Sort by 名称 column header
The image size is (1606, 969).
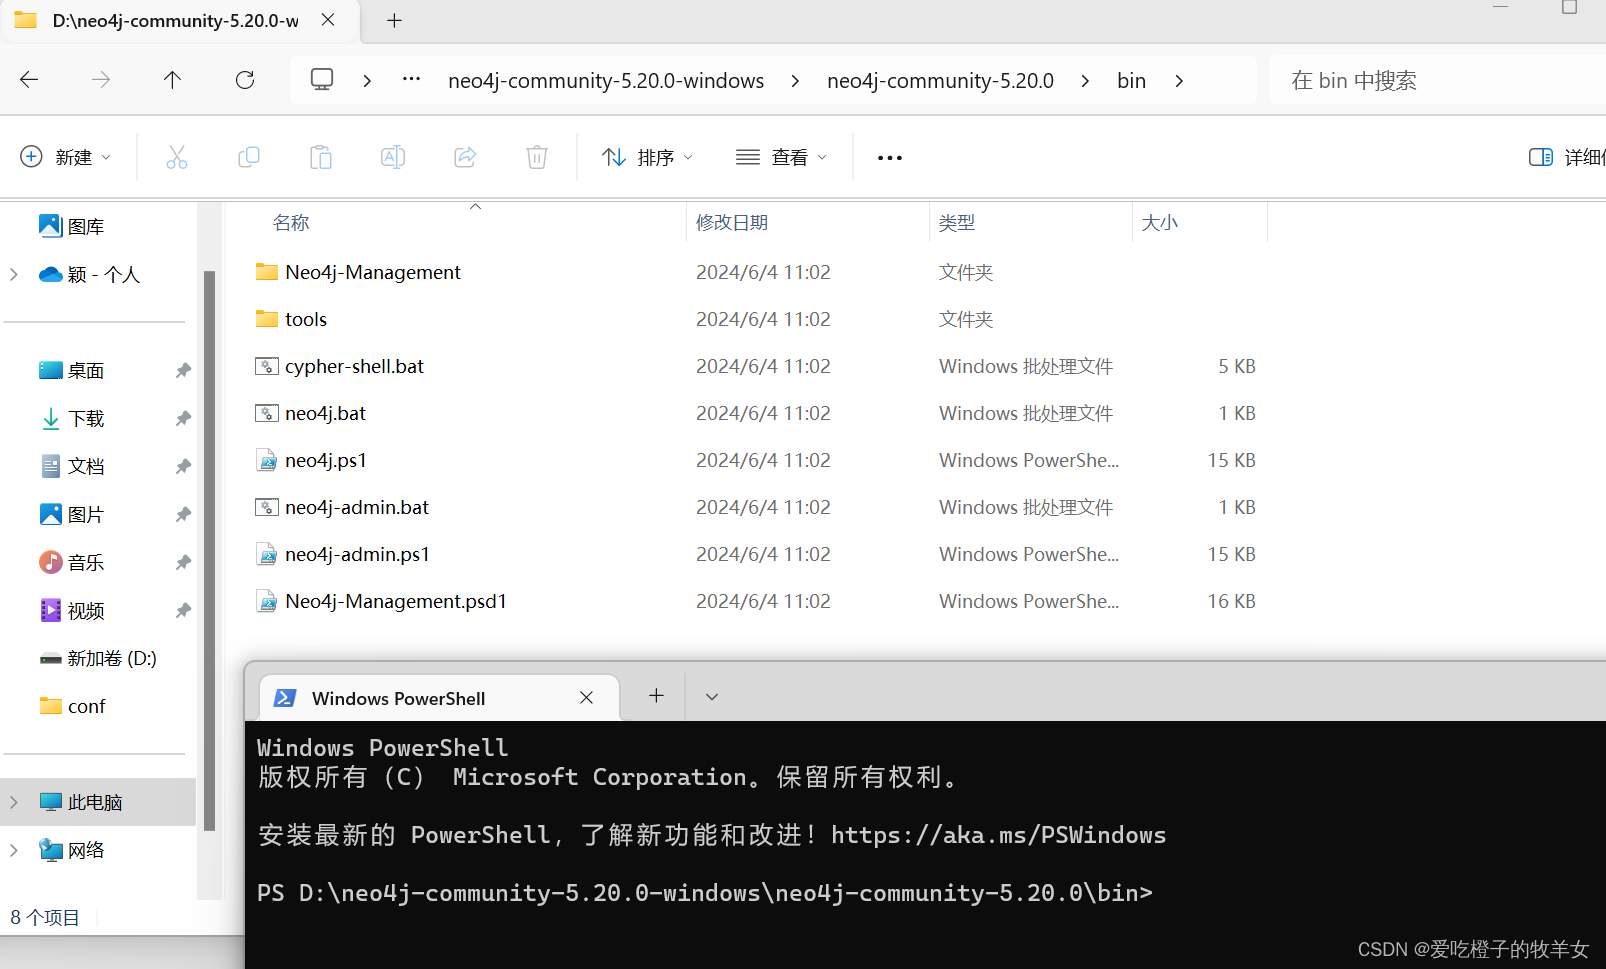(291, 222)
